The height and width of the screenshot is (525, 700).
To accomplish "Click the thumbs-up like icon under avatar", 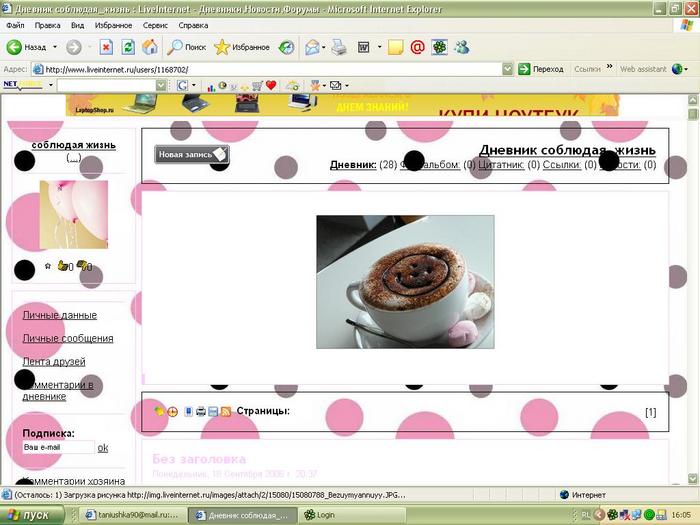I will (x=63, y=266).
